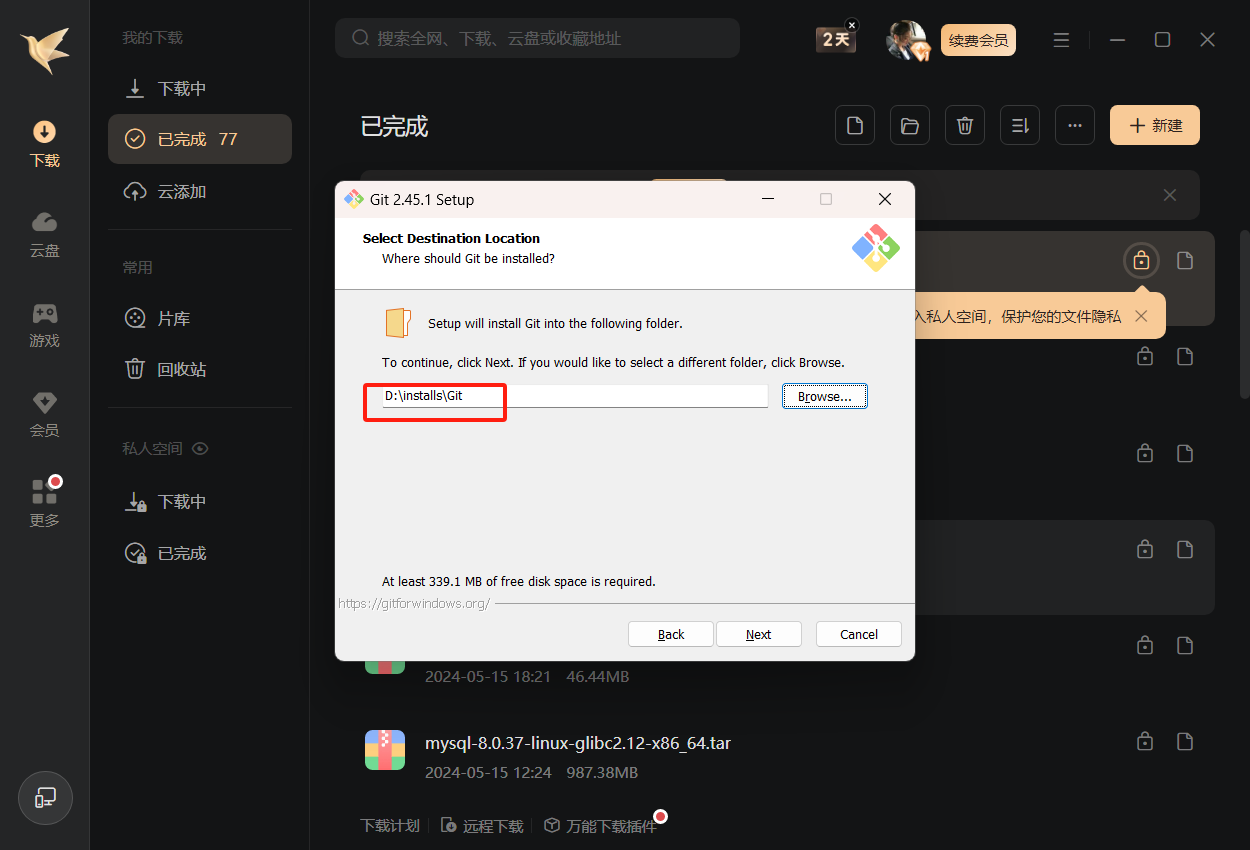
Task: Open 下载计划 at the bottom bar
Action: point(390,826)
